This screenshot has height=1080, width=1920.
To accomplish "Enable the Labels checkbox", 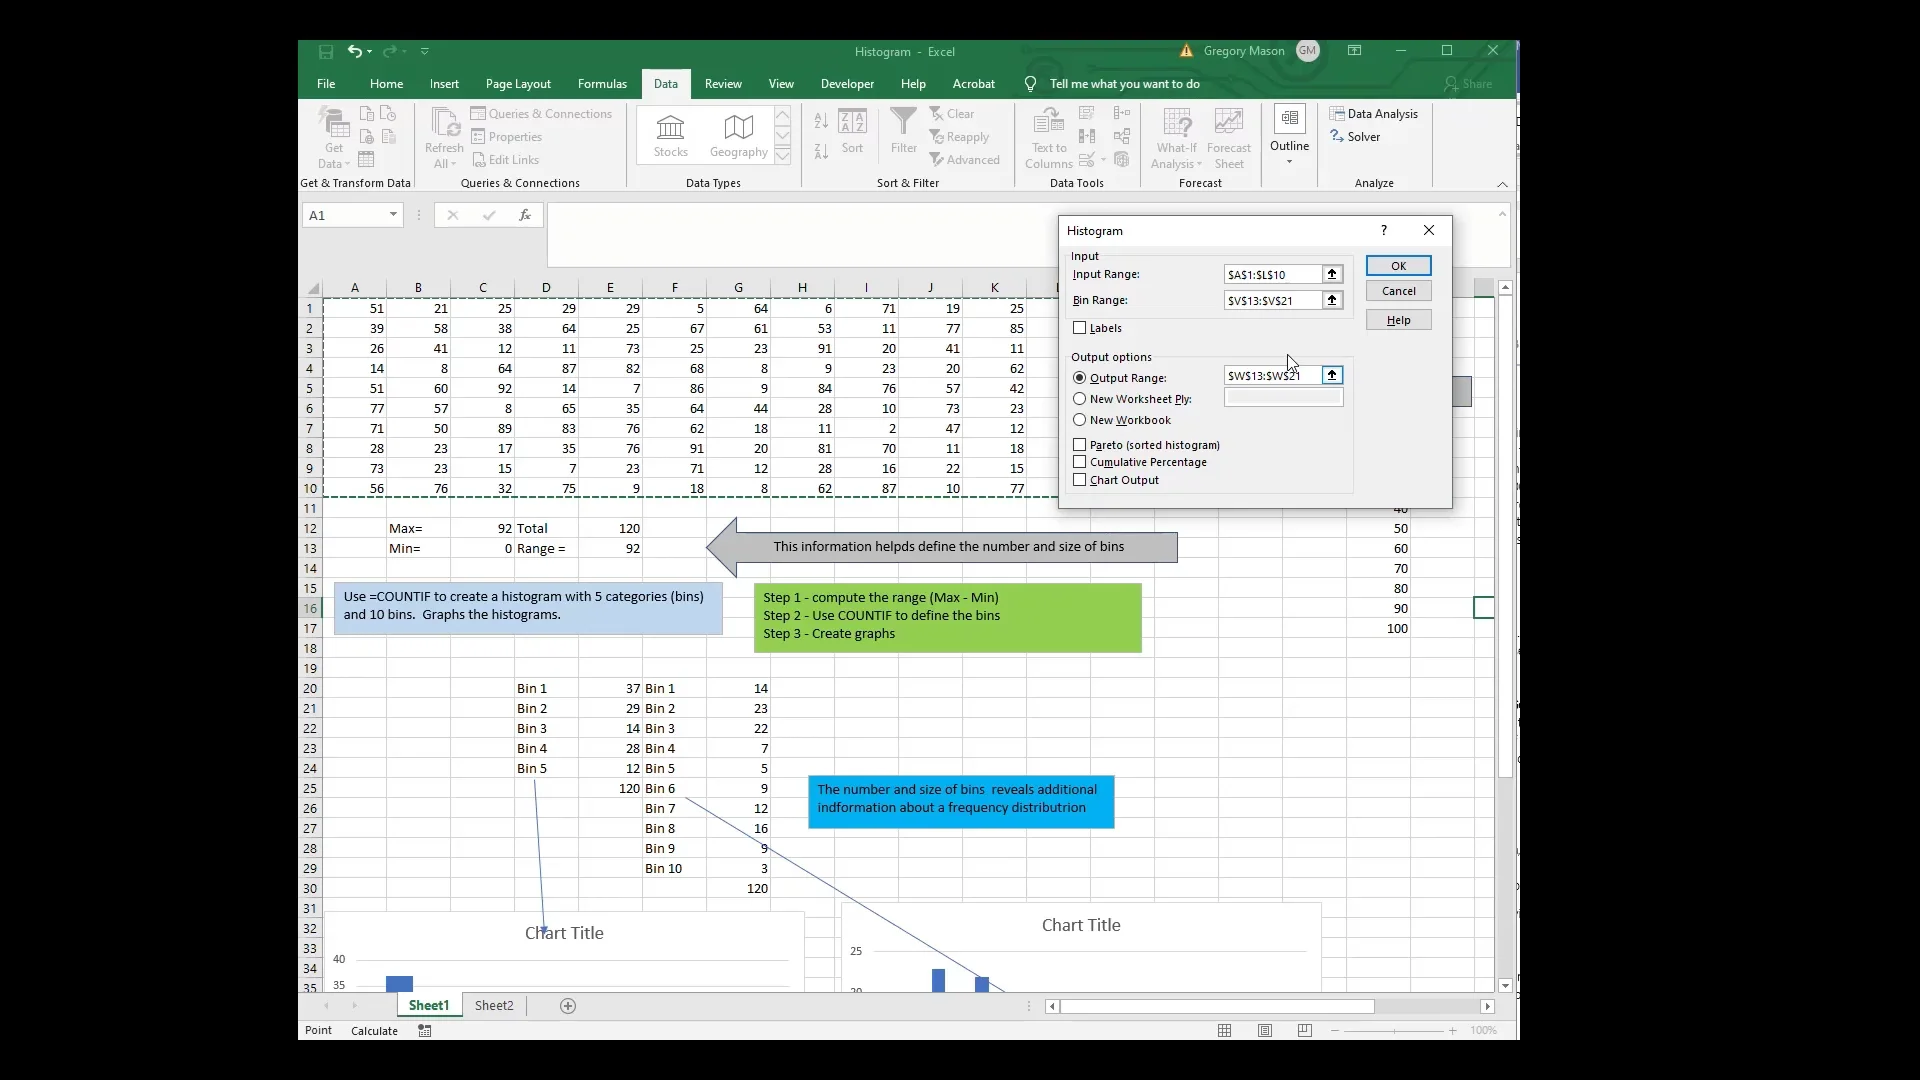I will [1081, 328].
